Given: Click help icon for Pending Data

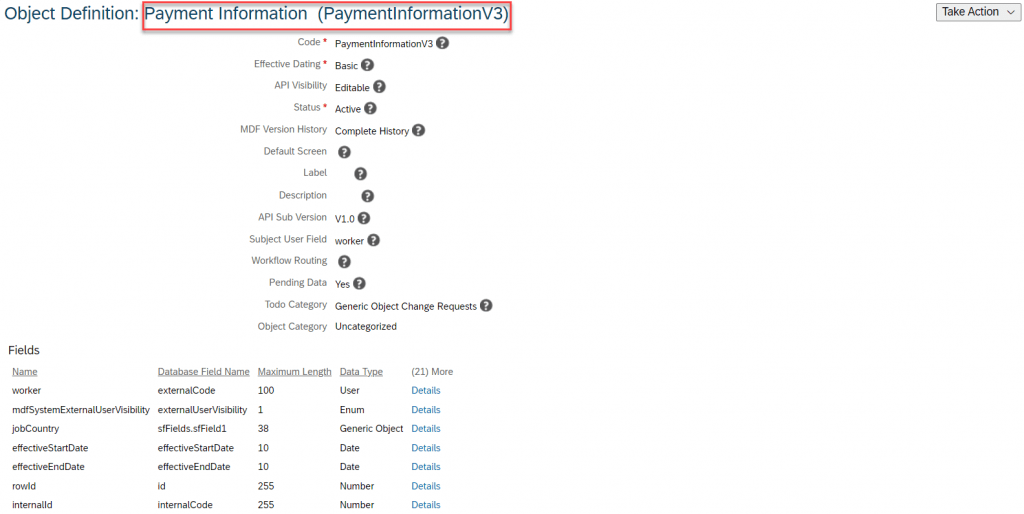Looking at the screenshot, I should coord(359,283).
